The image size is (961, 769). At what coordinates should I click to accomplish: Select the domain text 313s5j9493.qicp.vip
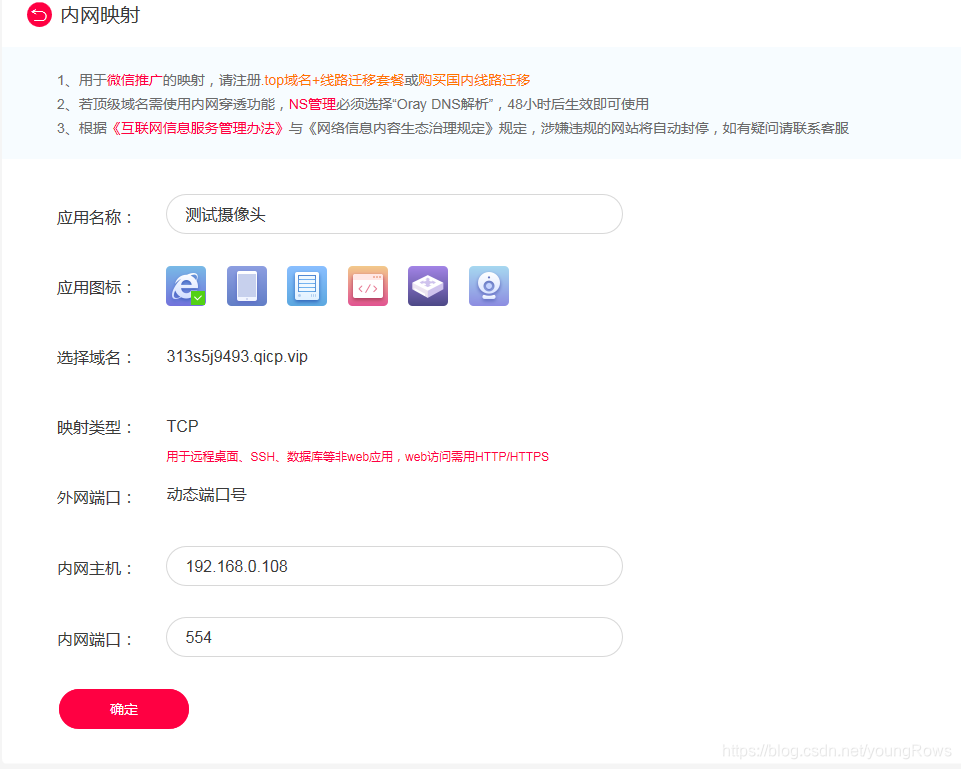(x=237, y=357)
